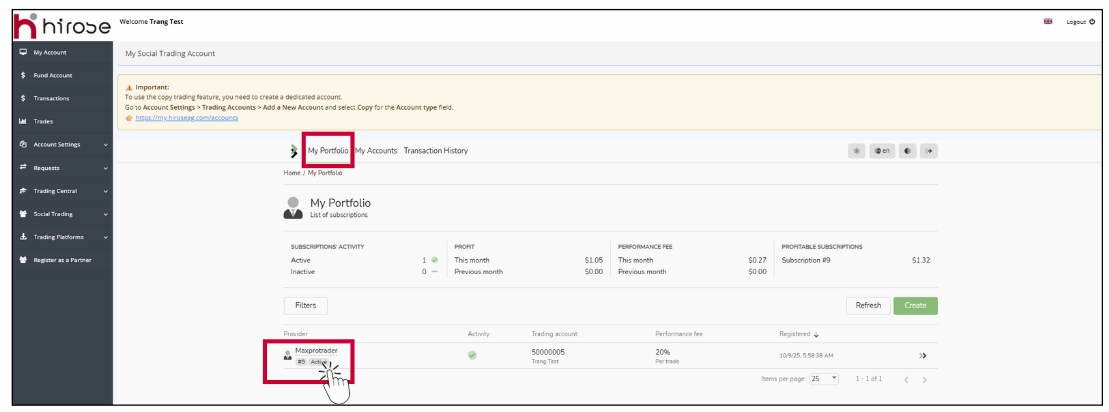Click the green Create button
The height and width of the screenshot is (412, 1109).
coord(915,305)
